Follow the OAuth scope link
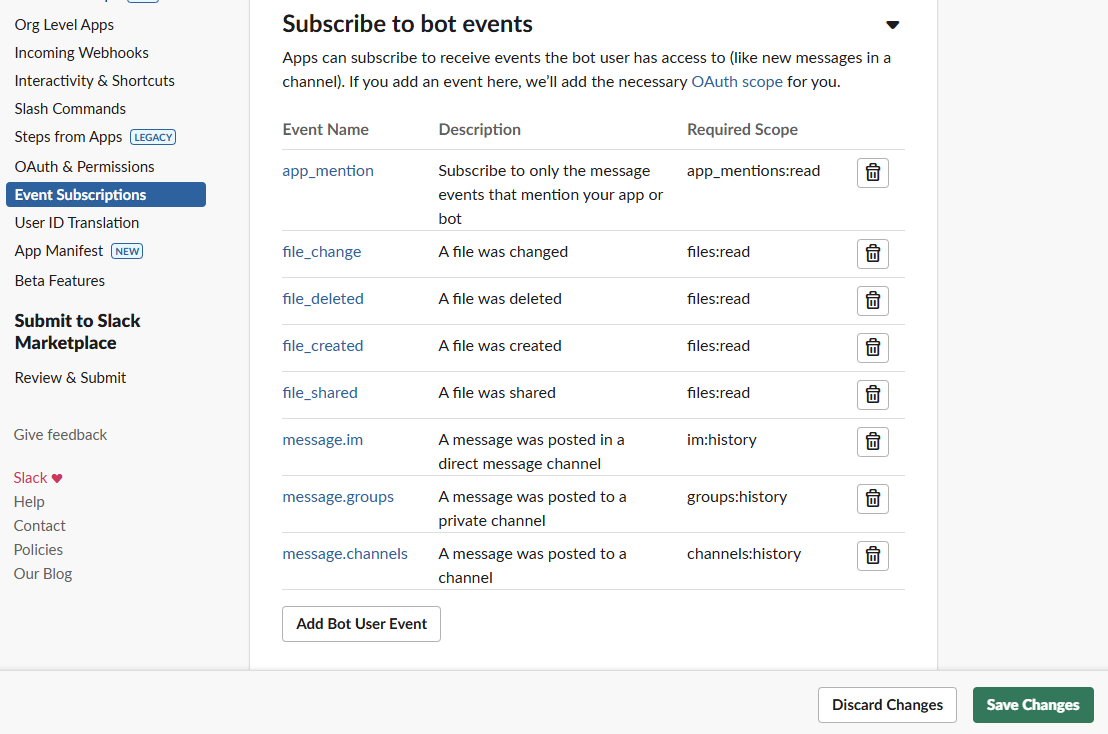 (737, 82)
